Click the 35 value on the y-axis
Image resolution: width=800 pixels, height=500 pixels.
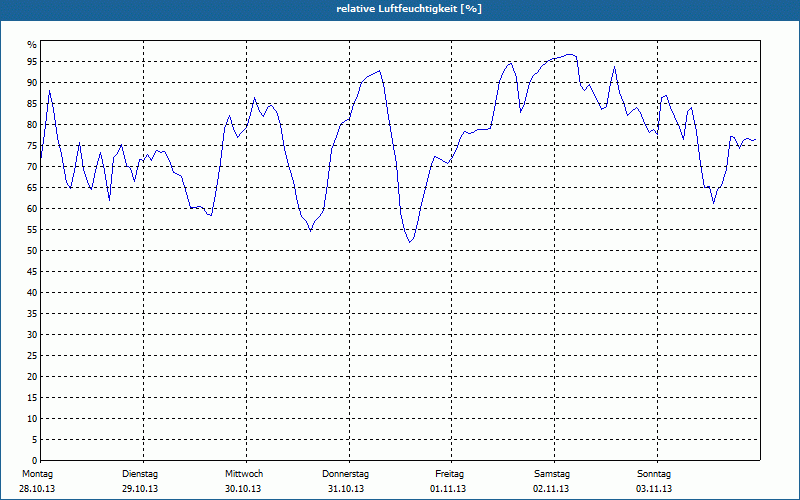pyautogui.click(x=32, y=314)
